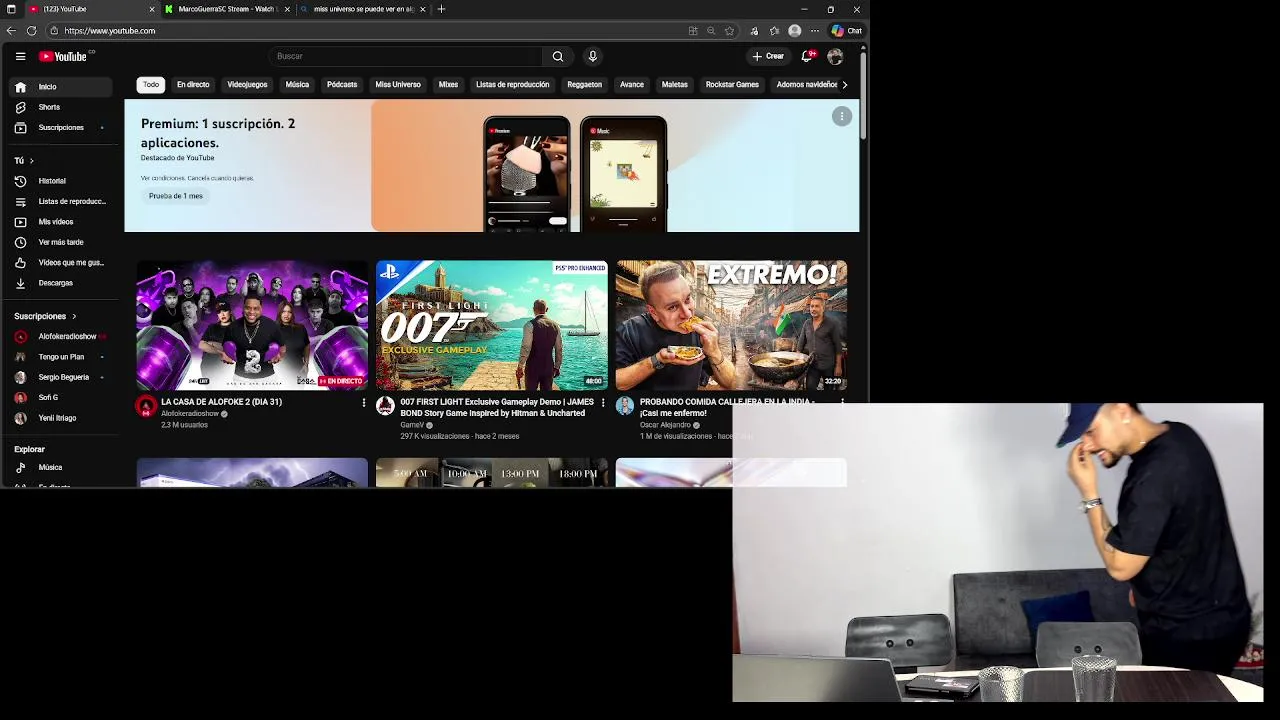The height and width of the screenshot is (720, 1280).
Task: Reload the page in the browser
Action: (x=31, y=31)
